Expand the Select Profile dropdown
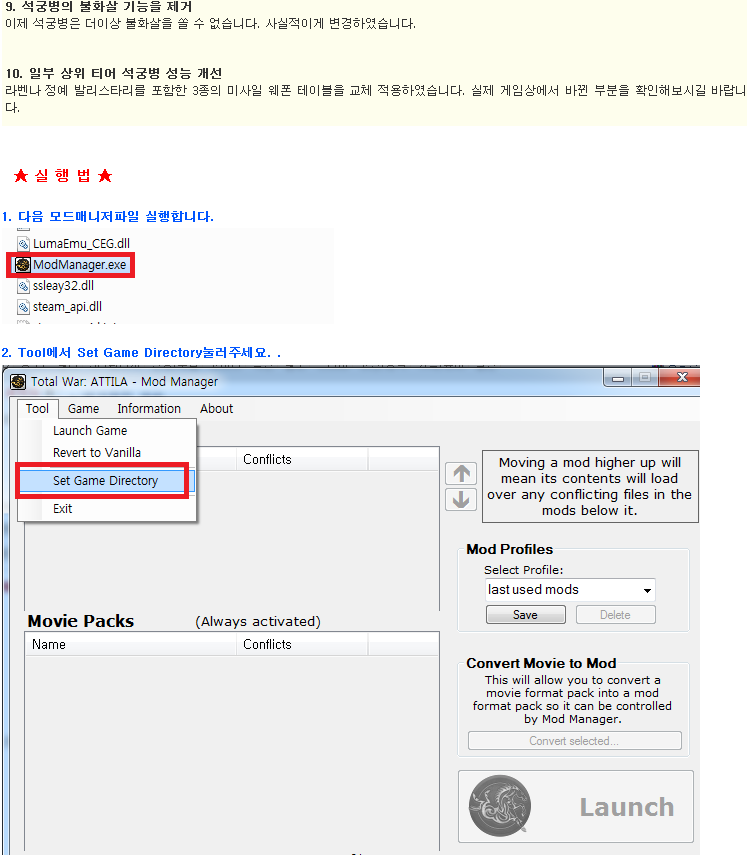The height and width of the screenshot is (867, 747). click(x=647, y=590)
